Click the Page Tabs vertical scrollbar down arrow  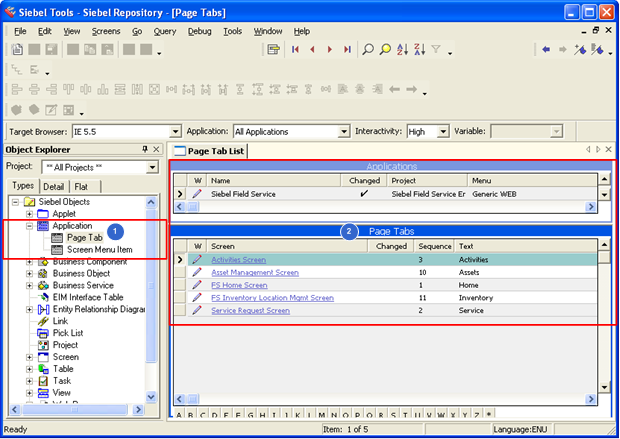(x=604, y=387)
